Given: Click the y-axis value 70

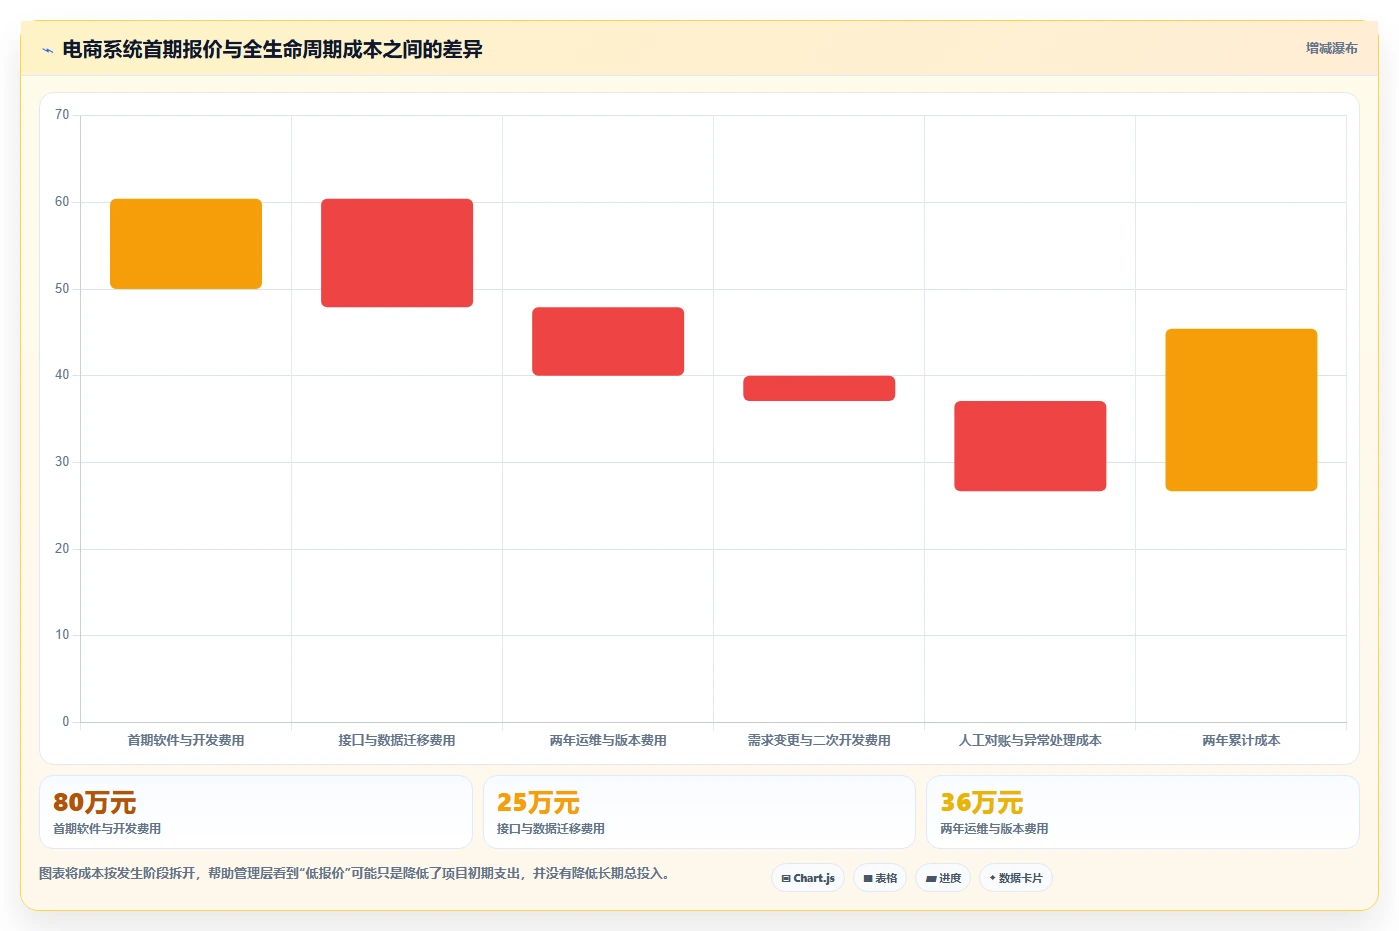Looking at the screenshot, I should click(x=62, y=115).
